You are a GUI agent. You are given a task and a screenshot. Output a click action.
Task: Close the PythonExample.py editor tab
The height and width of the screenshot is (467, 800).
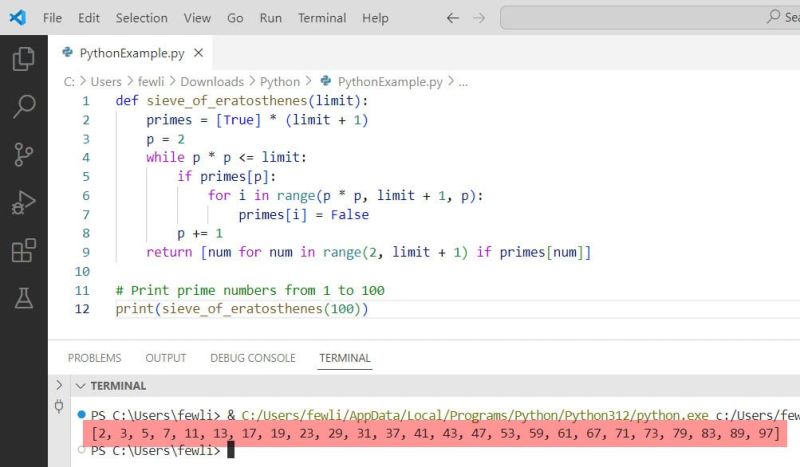(198, 53)
